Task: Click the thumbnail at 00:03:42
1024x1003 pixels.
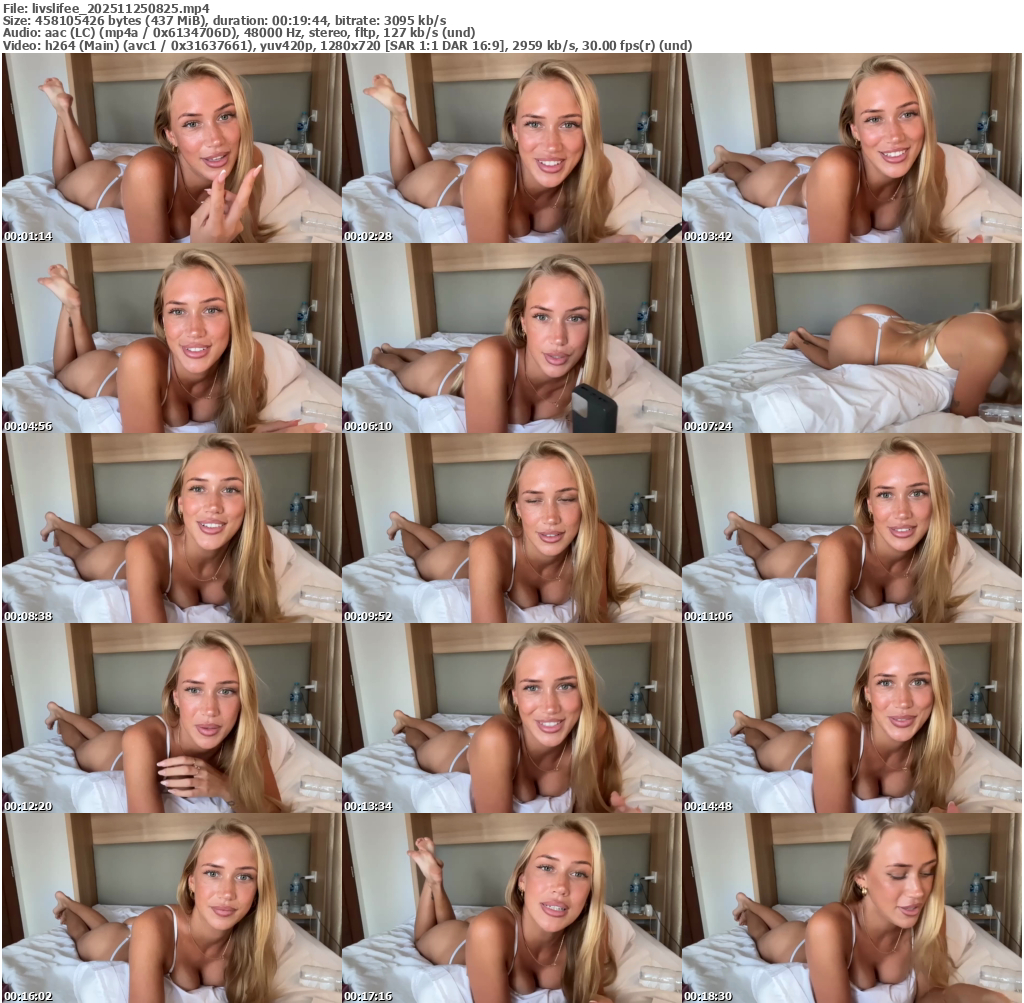Action: pos(852,148)
